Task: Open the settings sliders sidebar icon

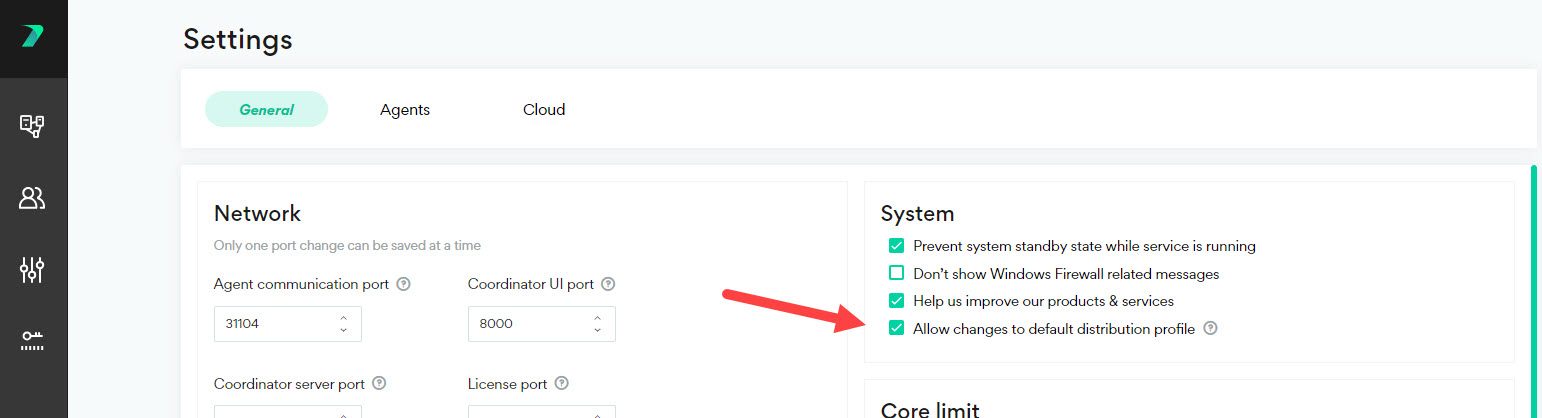Action: pos(32,269)
